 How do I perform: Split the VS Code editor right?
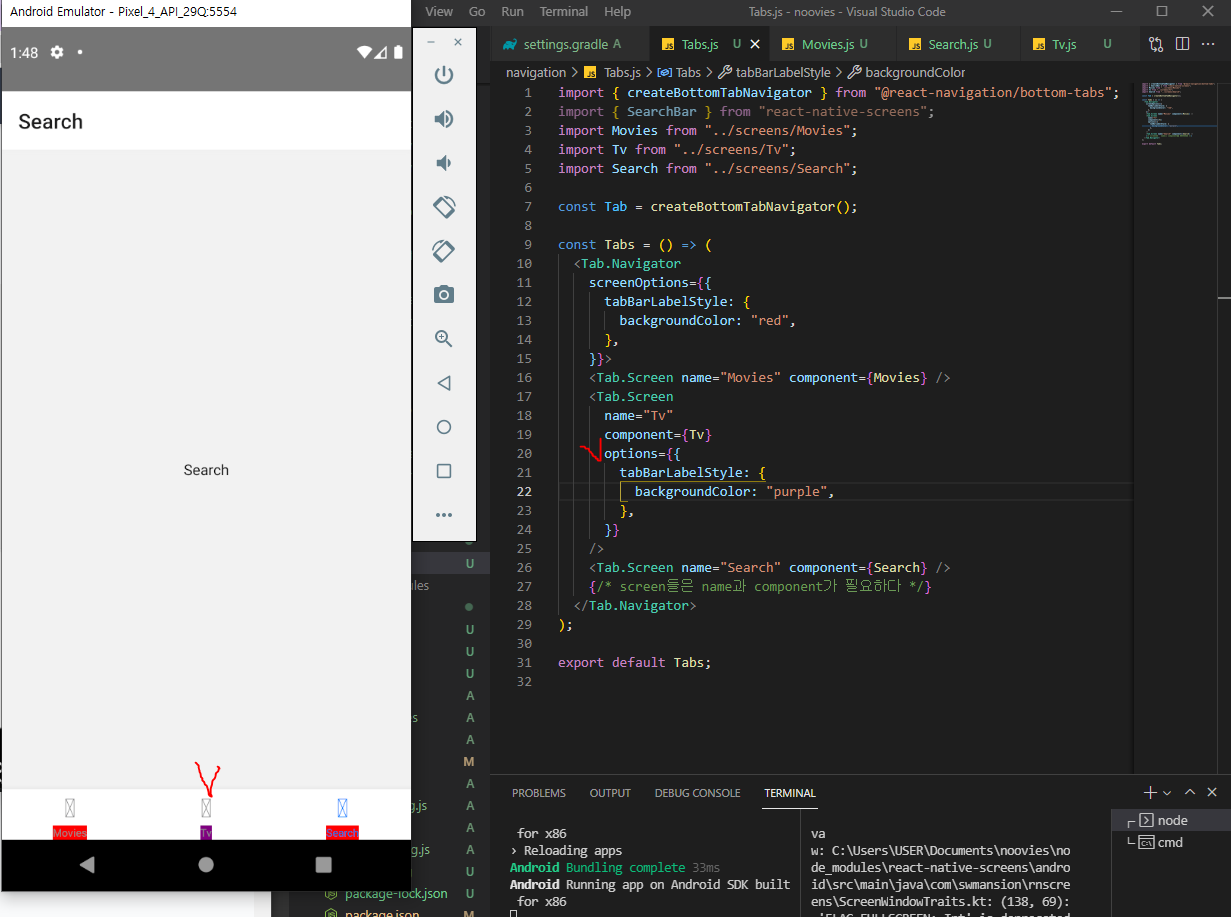(x=1182, y=44)
